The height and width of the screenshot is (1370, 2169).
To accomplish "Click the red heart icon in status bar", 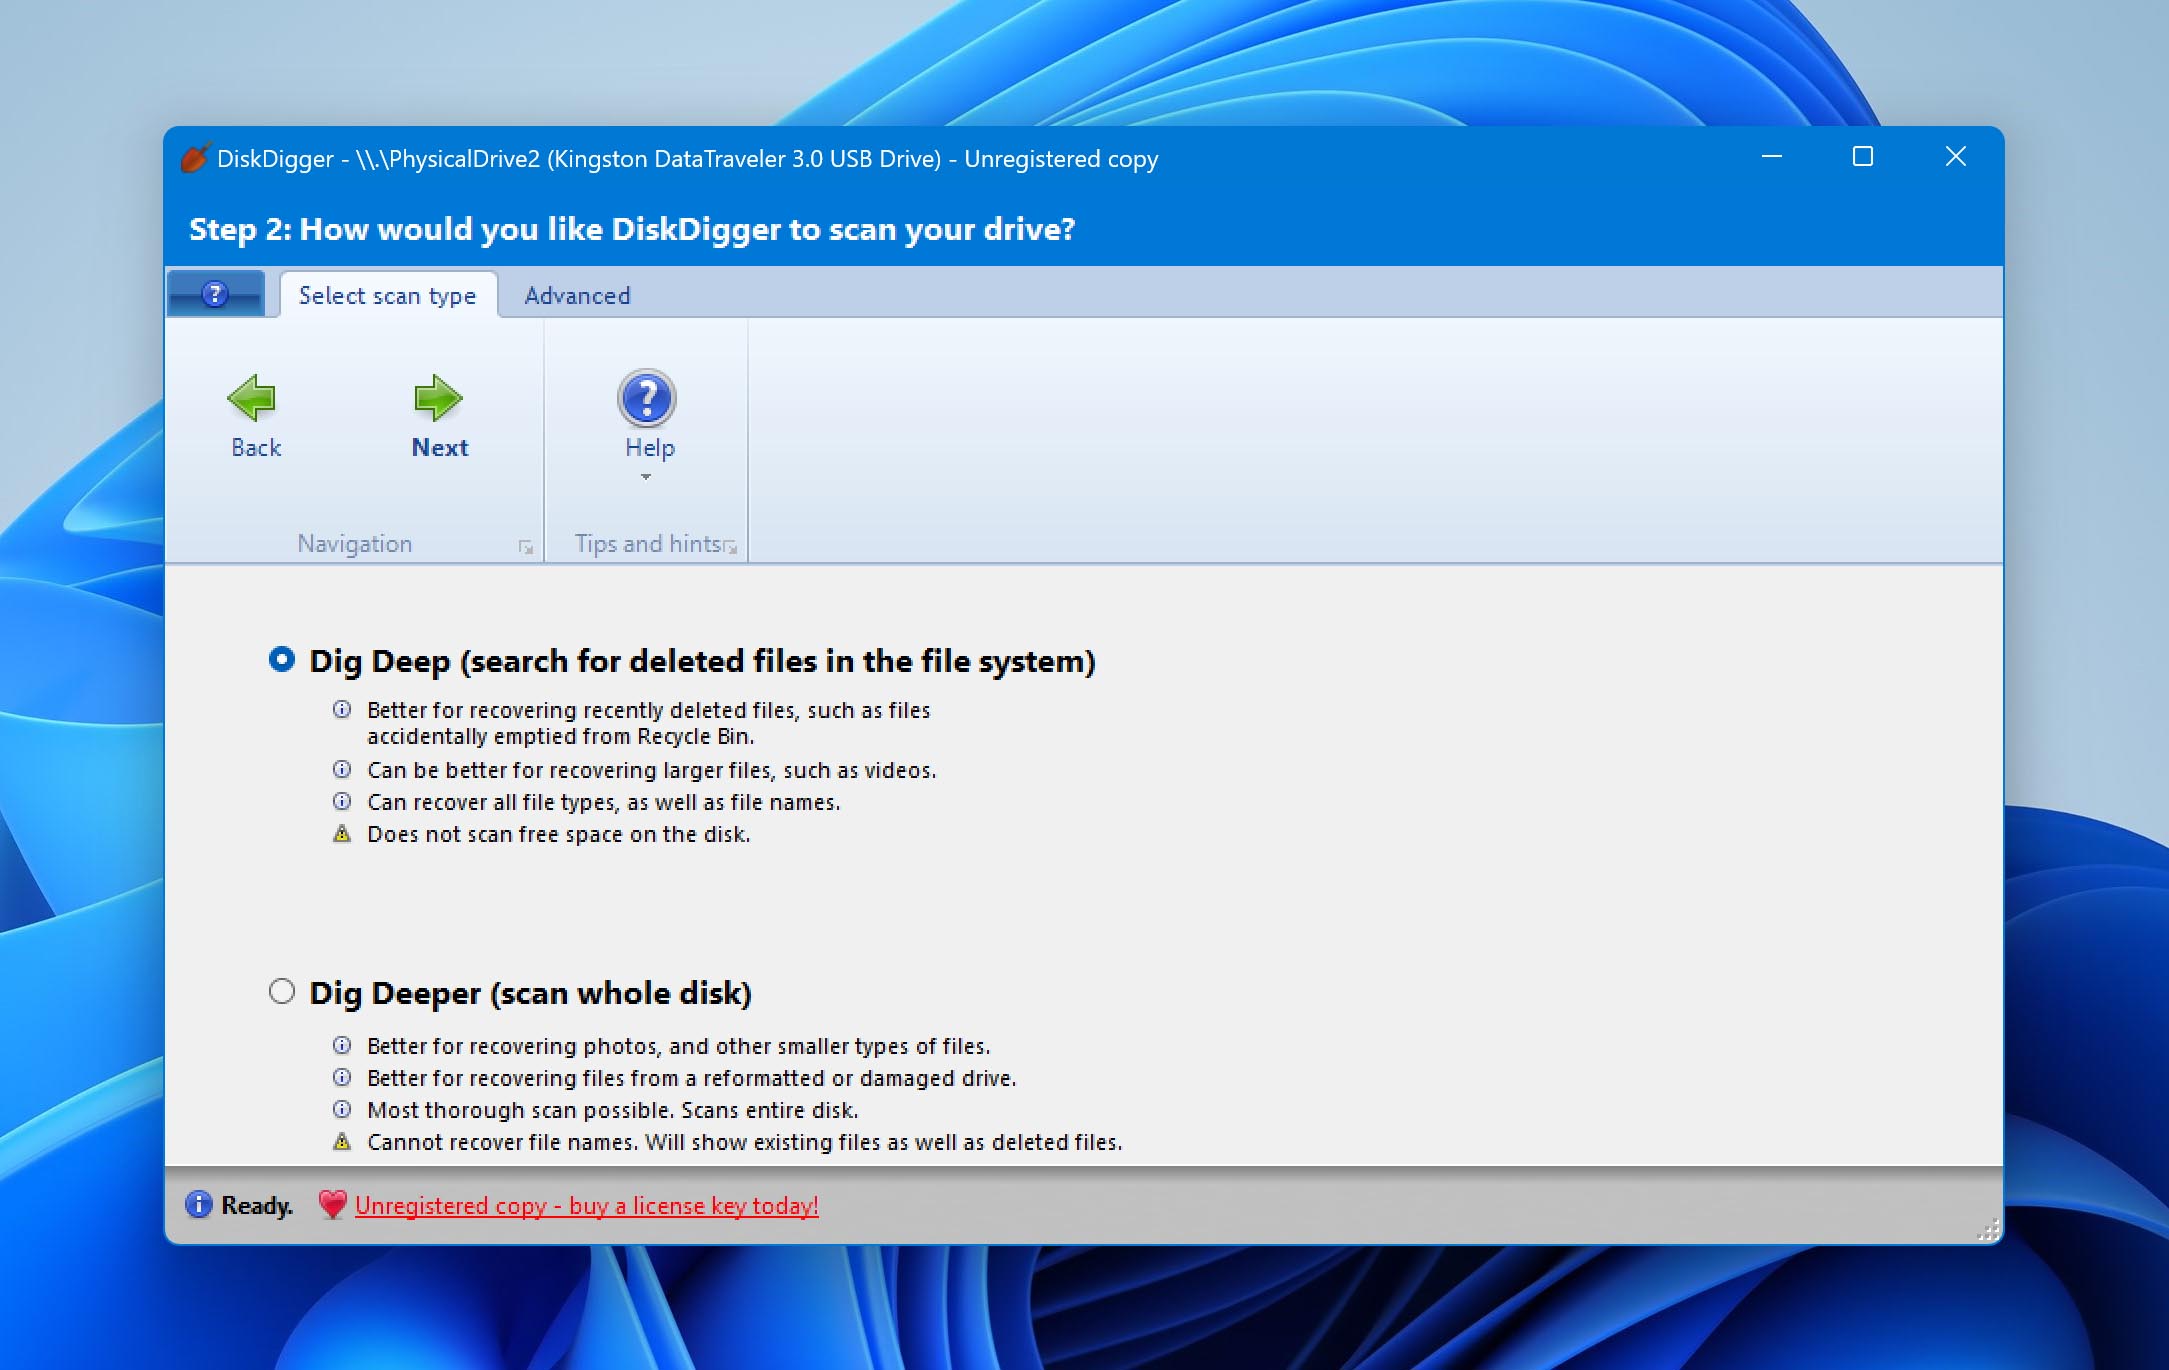I will (332, 1204).
